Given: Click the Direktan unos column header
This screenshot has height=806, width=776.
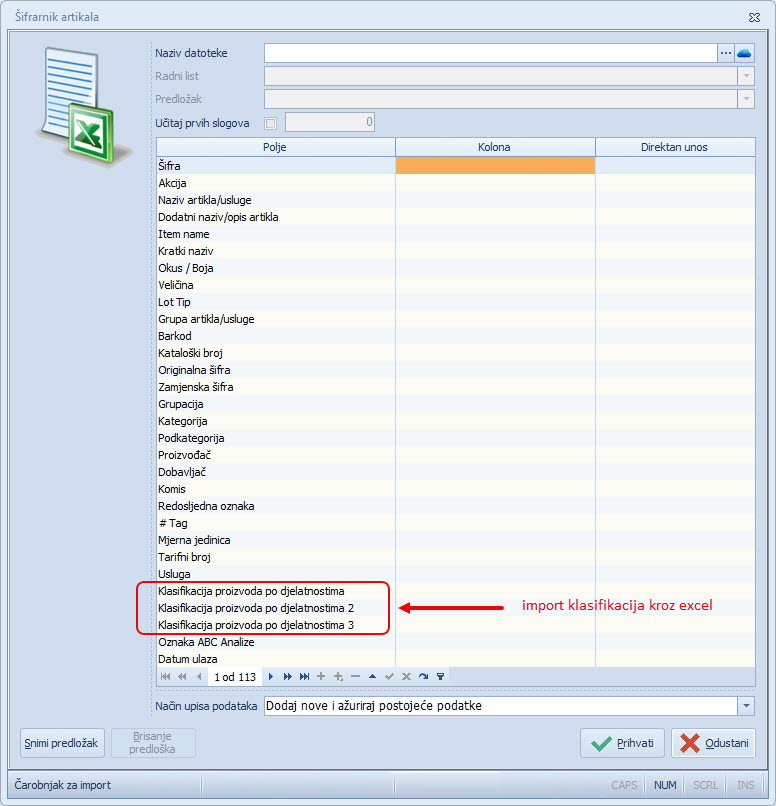Looking at the screenshot, I should (x=674, y=147).
